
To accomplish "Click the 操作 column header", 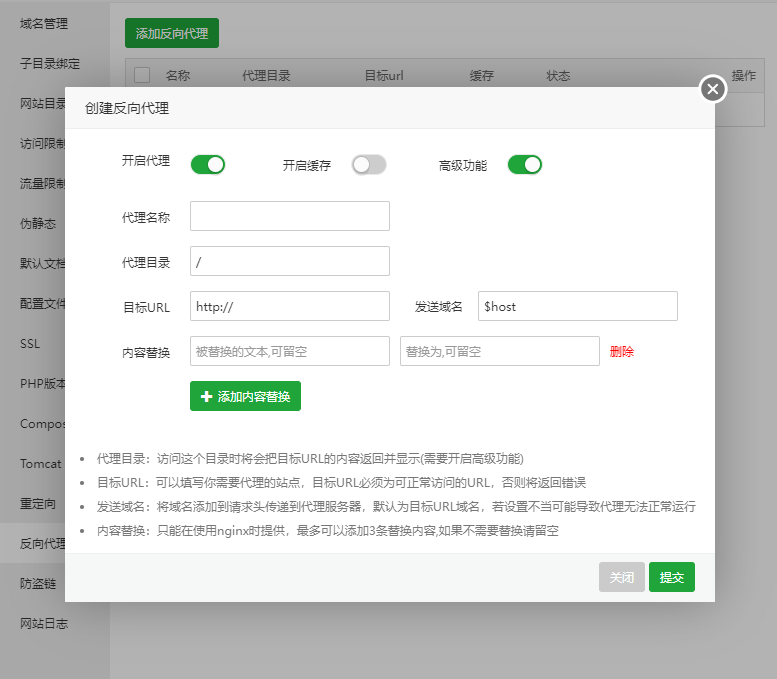I will pos(744,75).
